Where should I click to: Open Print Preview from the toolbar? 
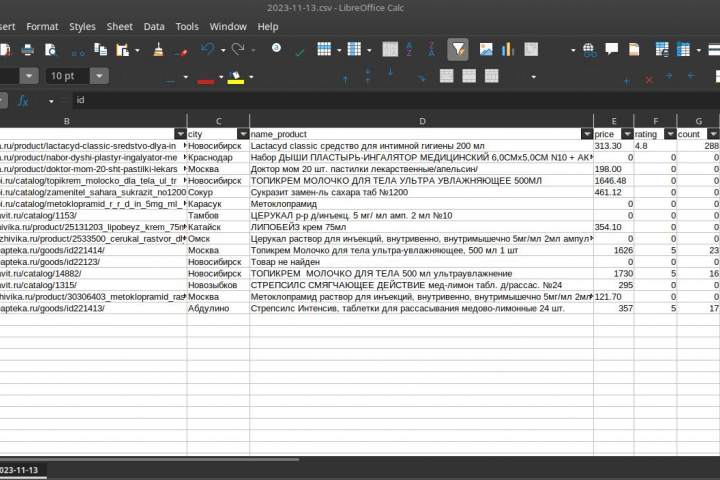51,50
